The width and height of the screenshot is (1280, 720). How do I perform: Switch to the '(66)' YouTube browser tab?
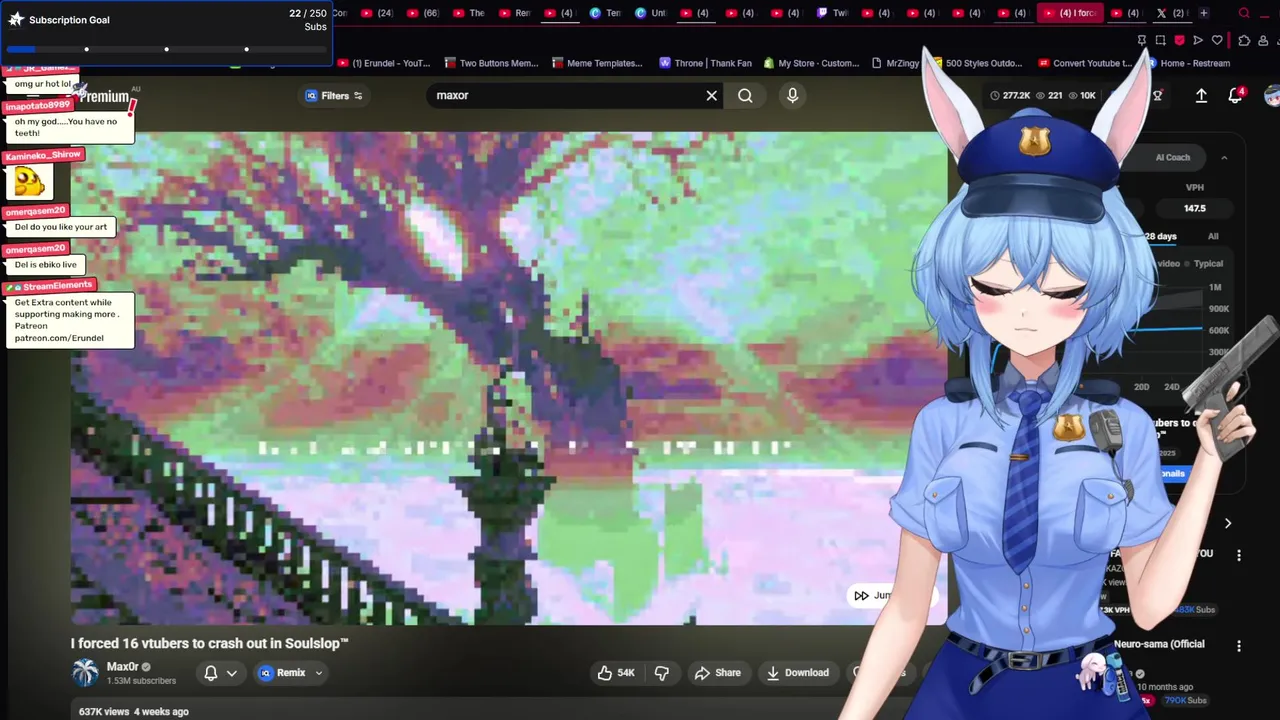pyautogui.click(x=423, y=13)
